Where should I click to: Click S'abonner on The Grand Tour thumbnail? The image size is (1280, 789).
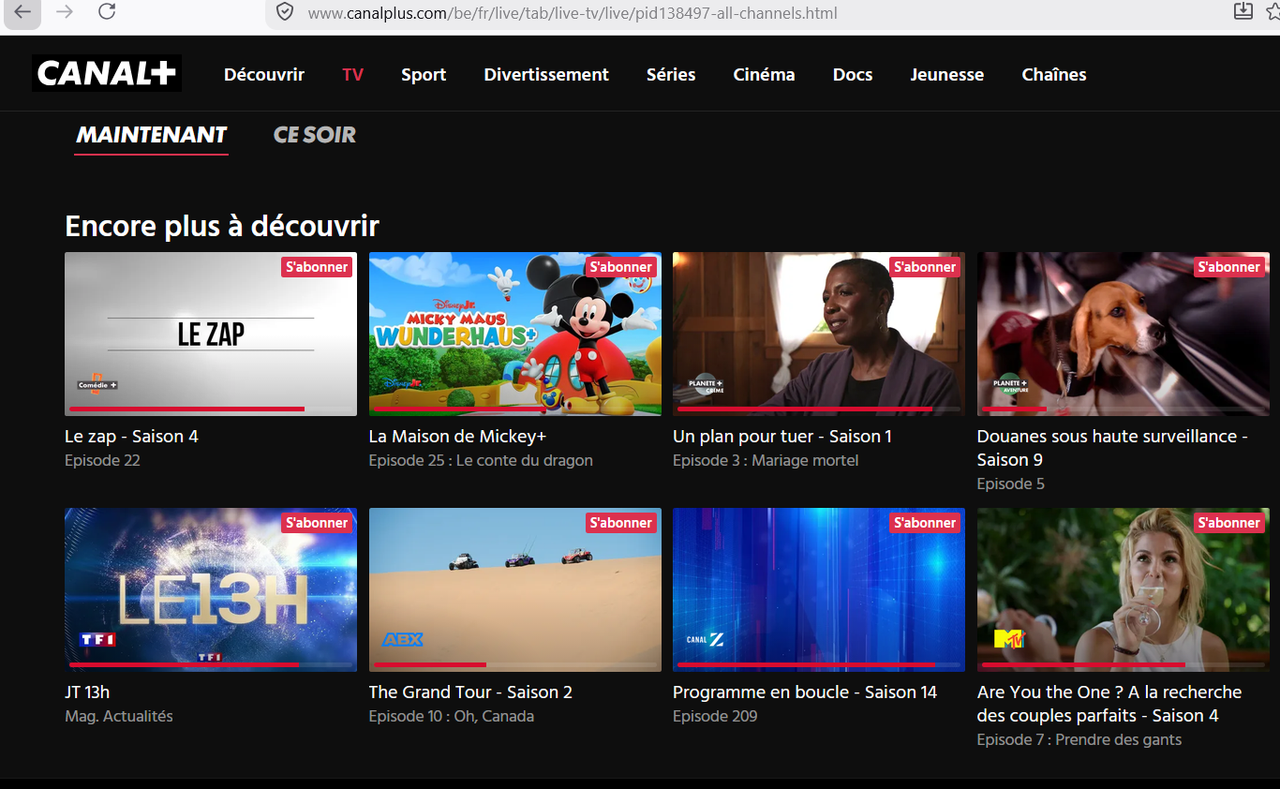[x=621, y=523]
